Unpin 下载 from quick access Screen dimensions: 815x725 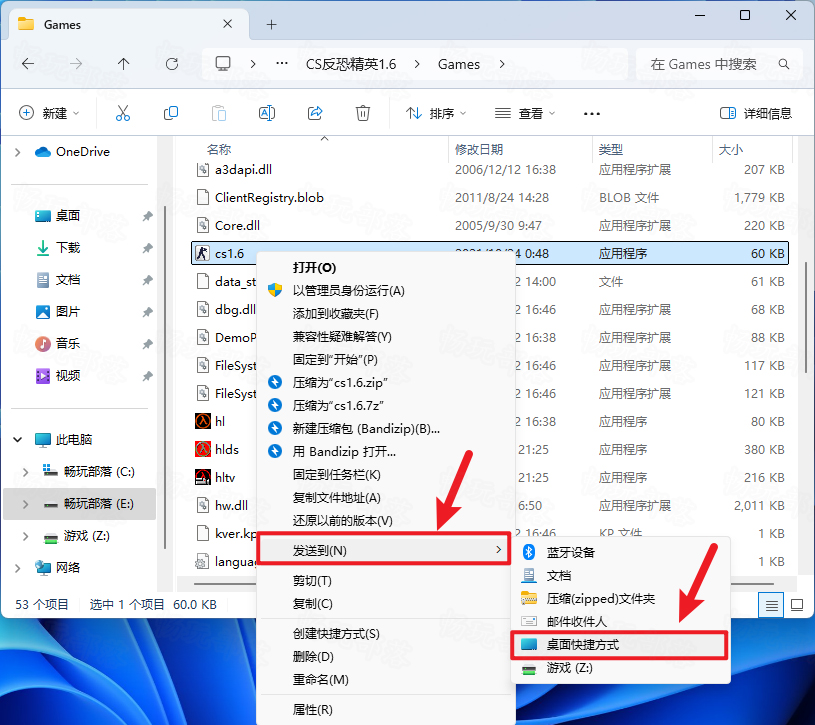point(148,248)
